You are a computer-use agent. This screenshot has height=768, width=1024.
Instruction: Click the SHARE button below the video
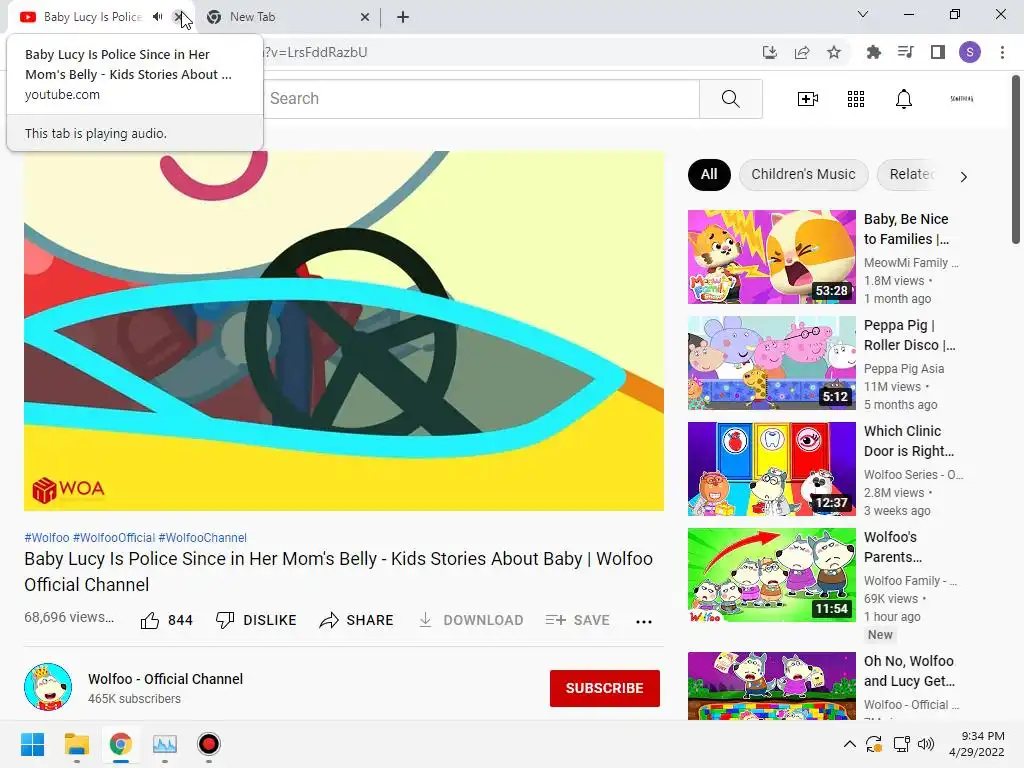(x=356, y=620)
